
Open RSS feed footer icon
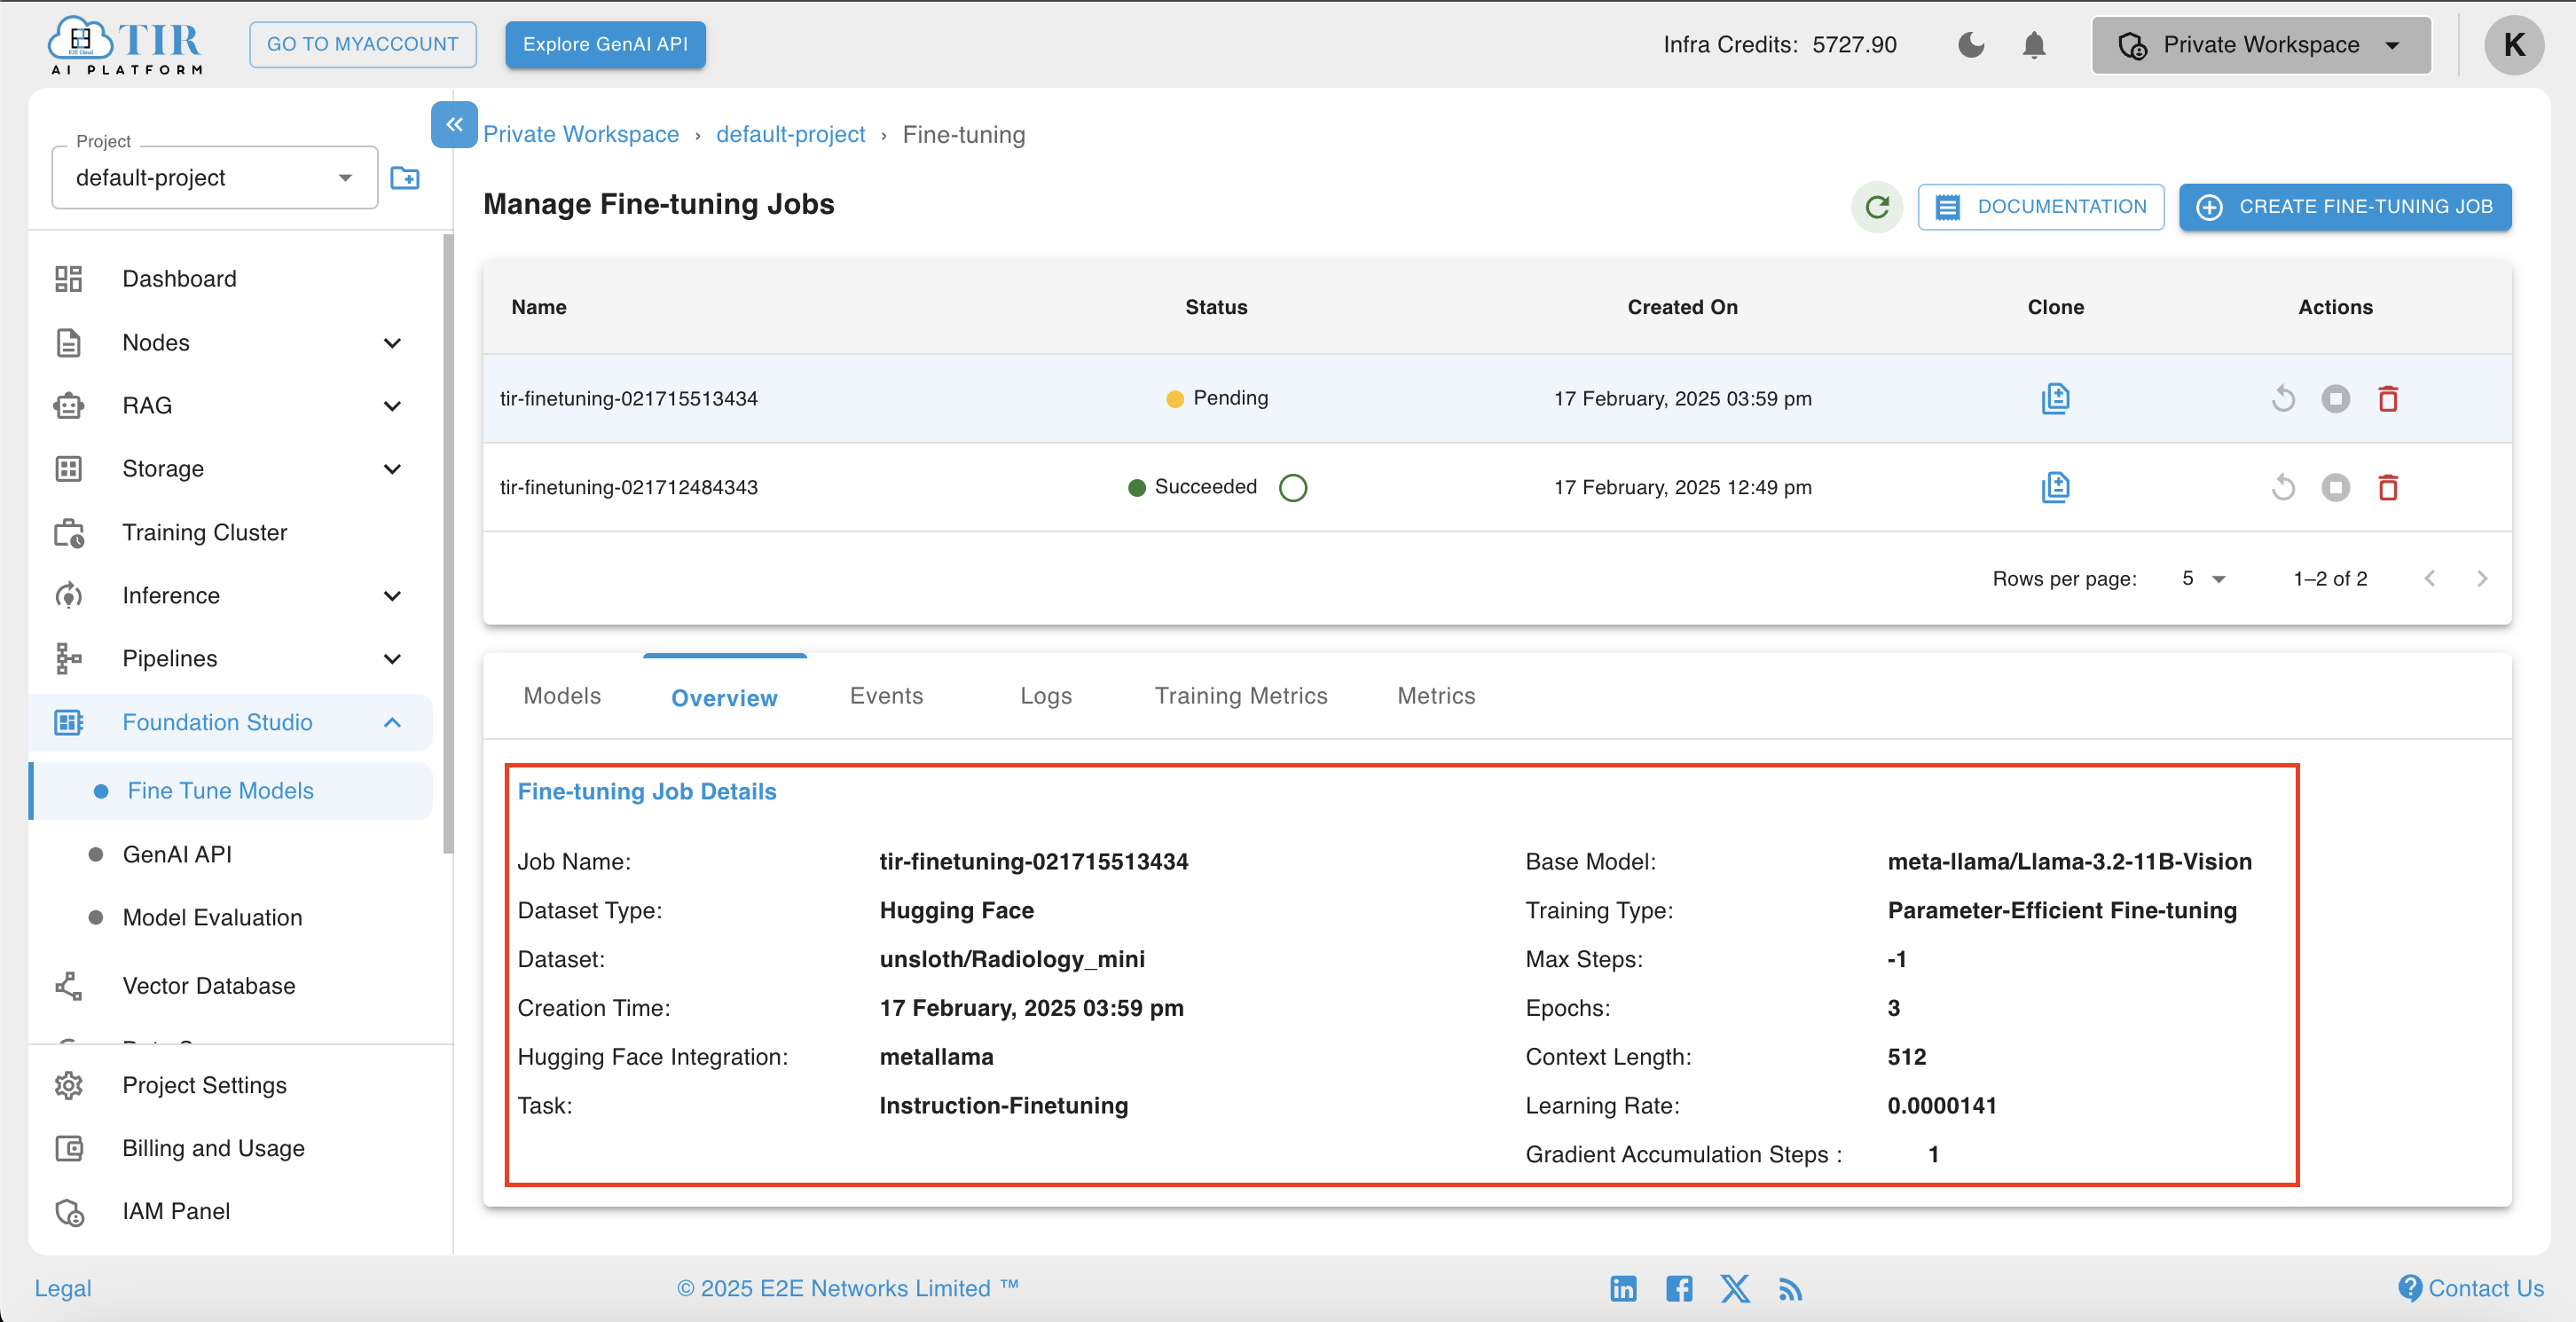pos(1790,1289)
